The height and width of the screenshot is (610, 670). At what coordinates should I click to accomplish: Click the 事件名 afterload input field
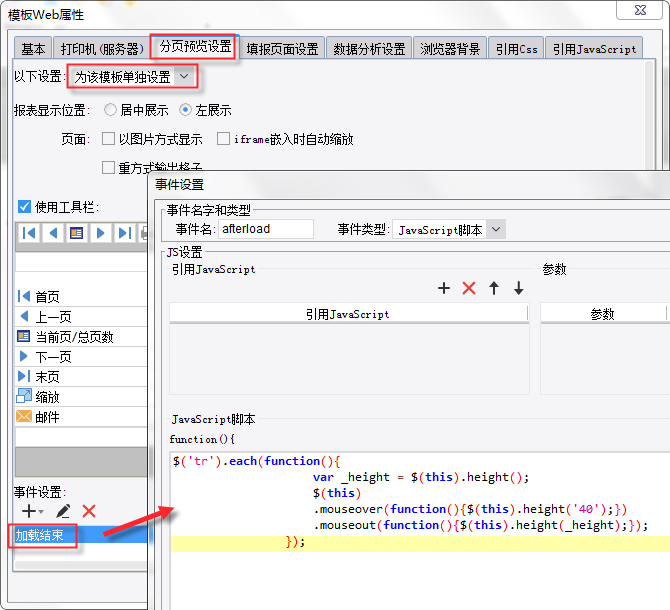(266, 229)
